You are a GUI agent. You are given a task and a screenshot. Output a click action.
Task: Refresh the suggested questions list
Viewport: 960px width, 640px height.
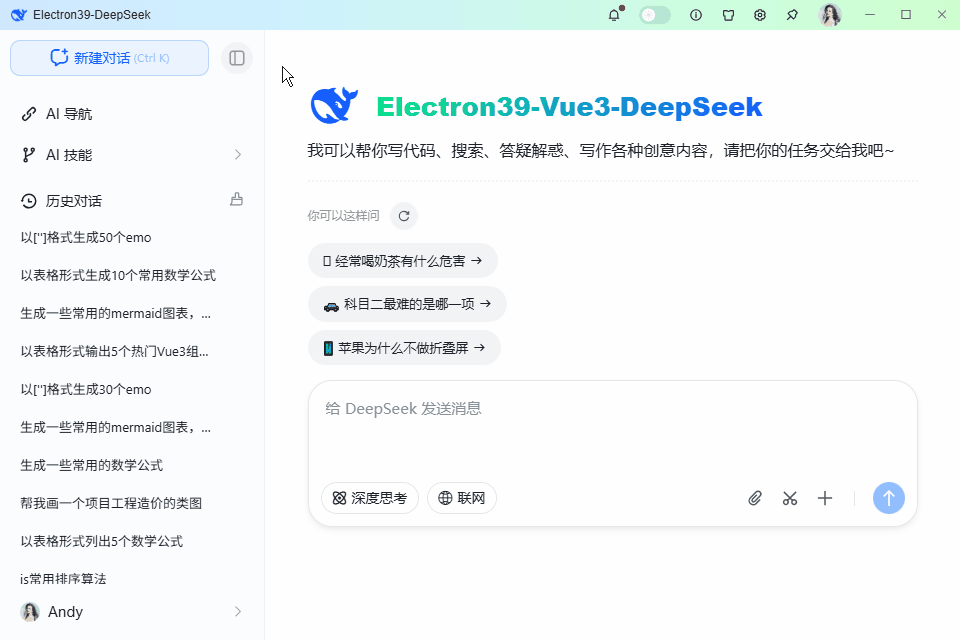pos(403,215)
